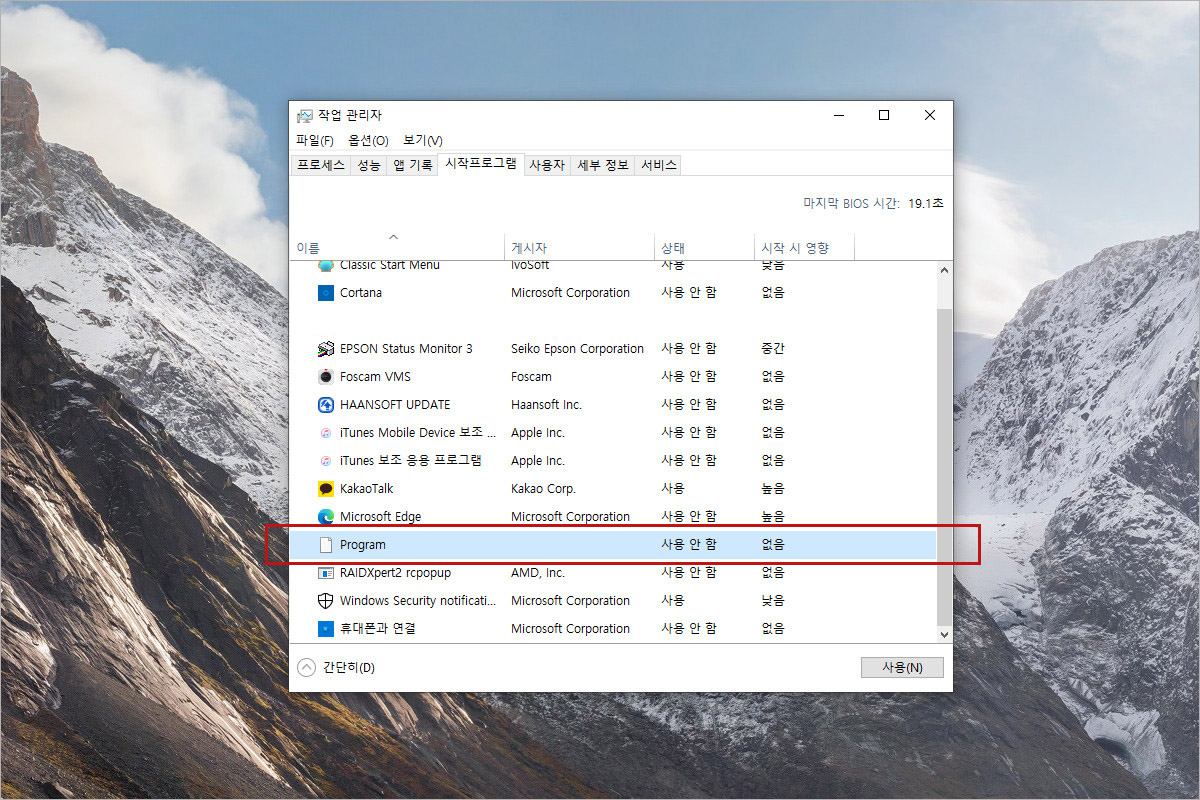Viewport: 1200px width, 800px height.
Task: Click the Kakao Corp. publisher cell
Action: coord(544,489)
